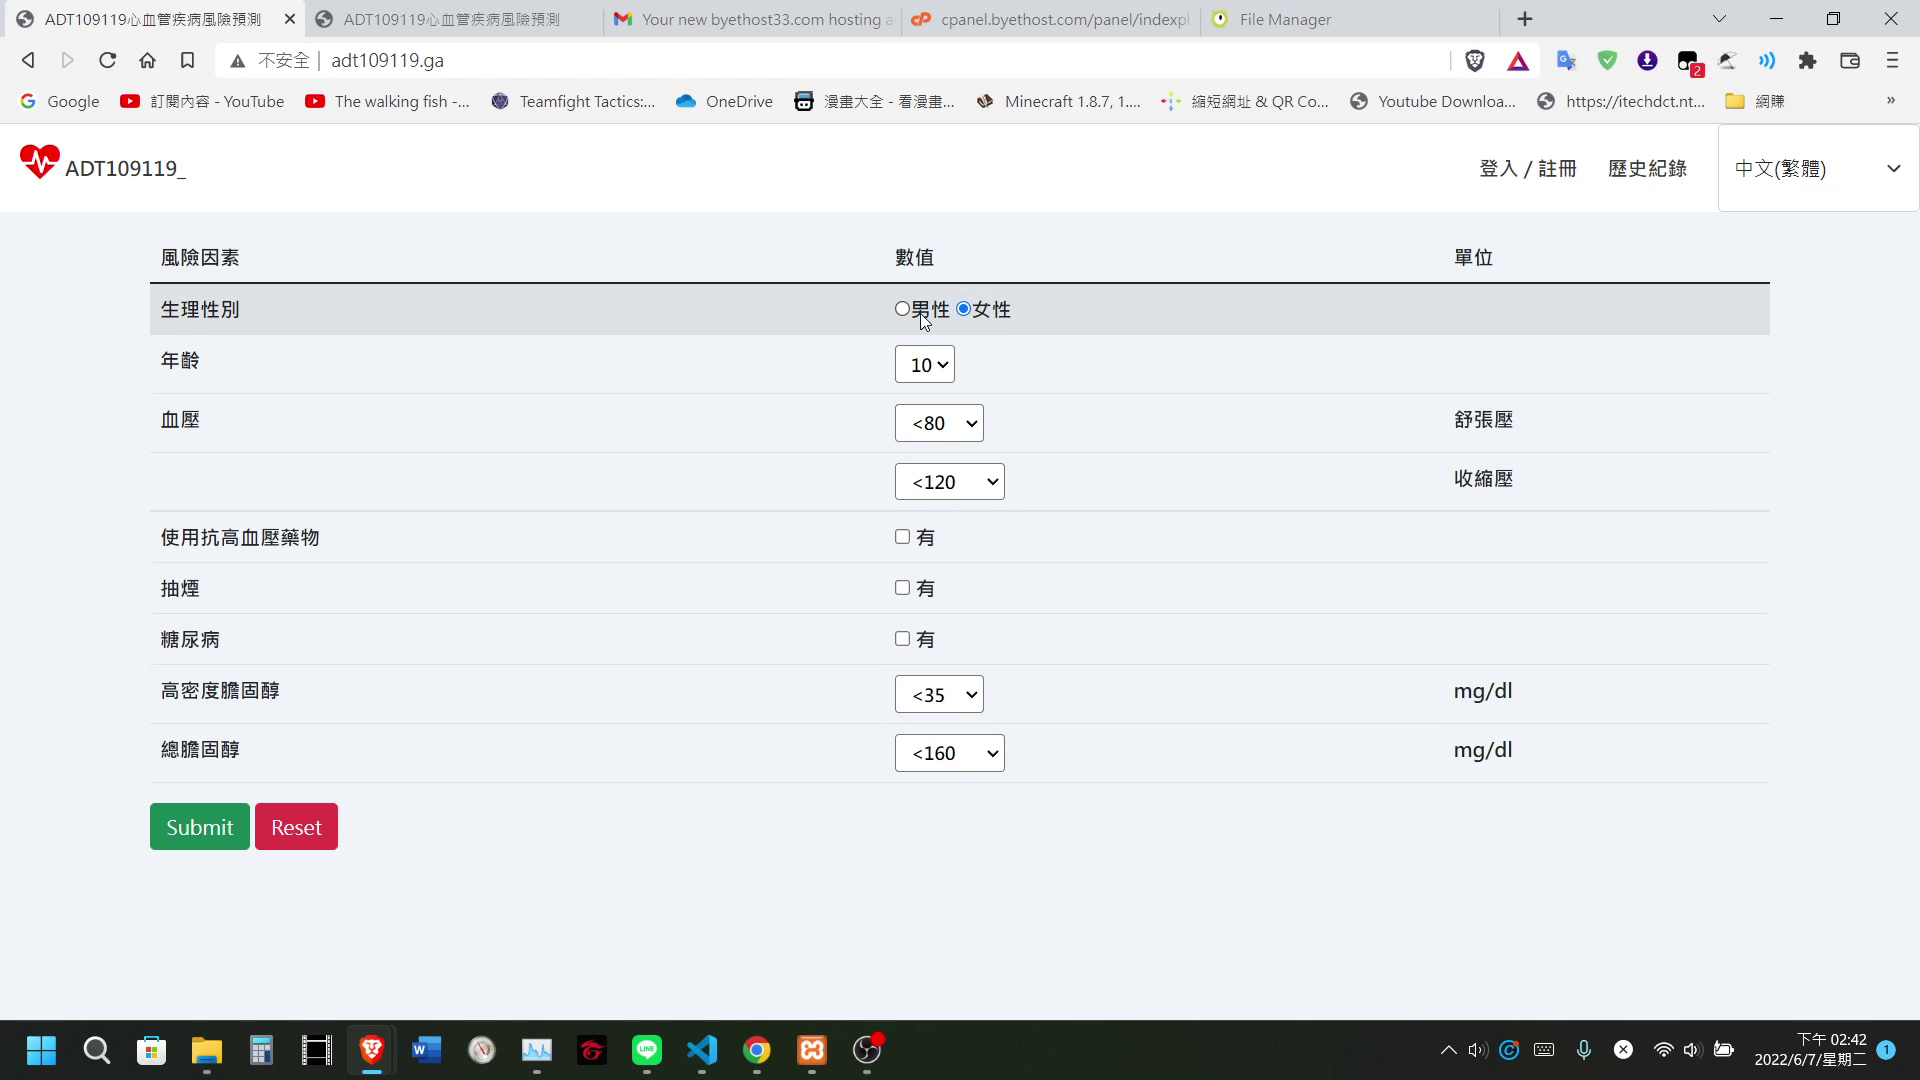
Task: Open OneDrive from the bookmarks bar
Action: [724, 101]
